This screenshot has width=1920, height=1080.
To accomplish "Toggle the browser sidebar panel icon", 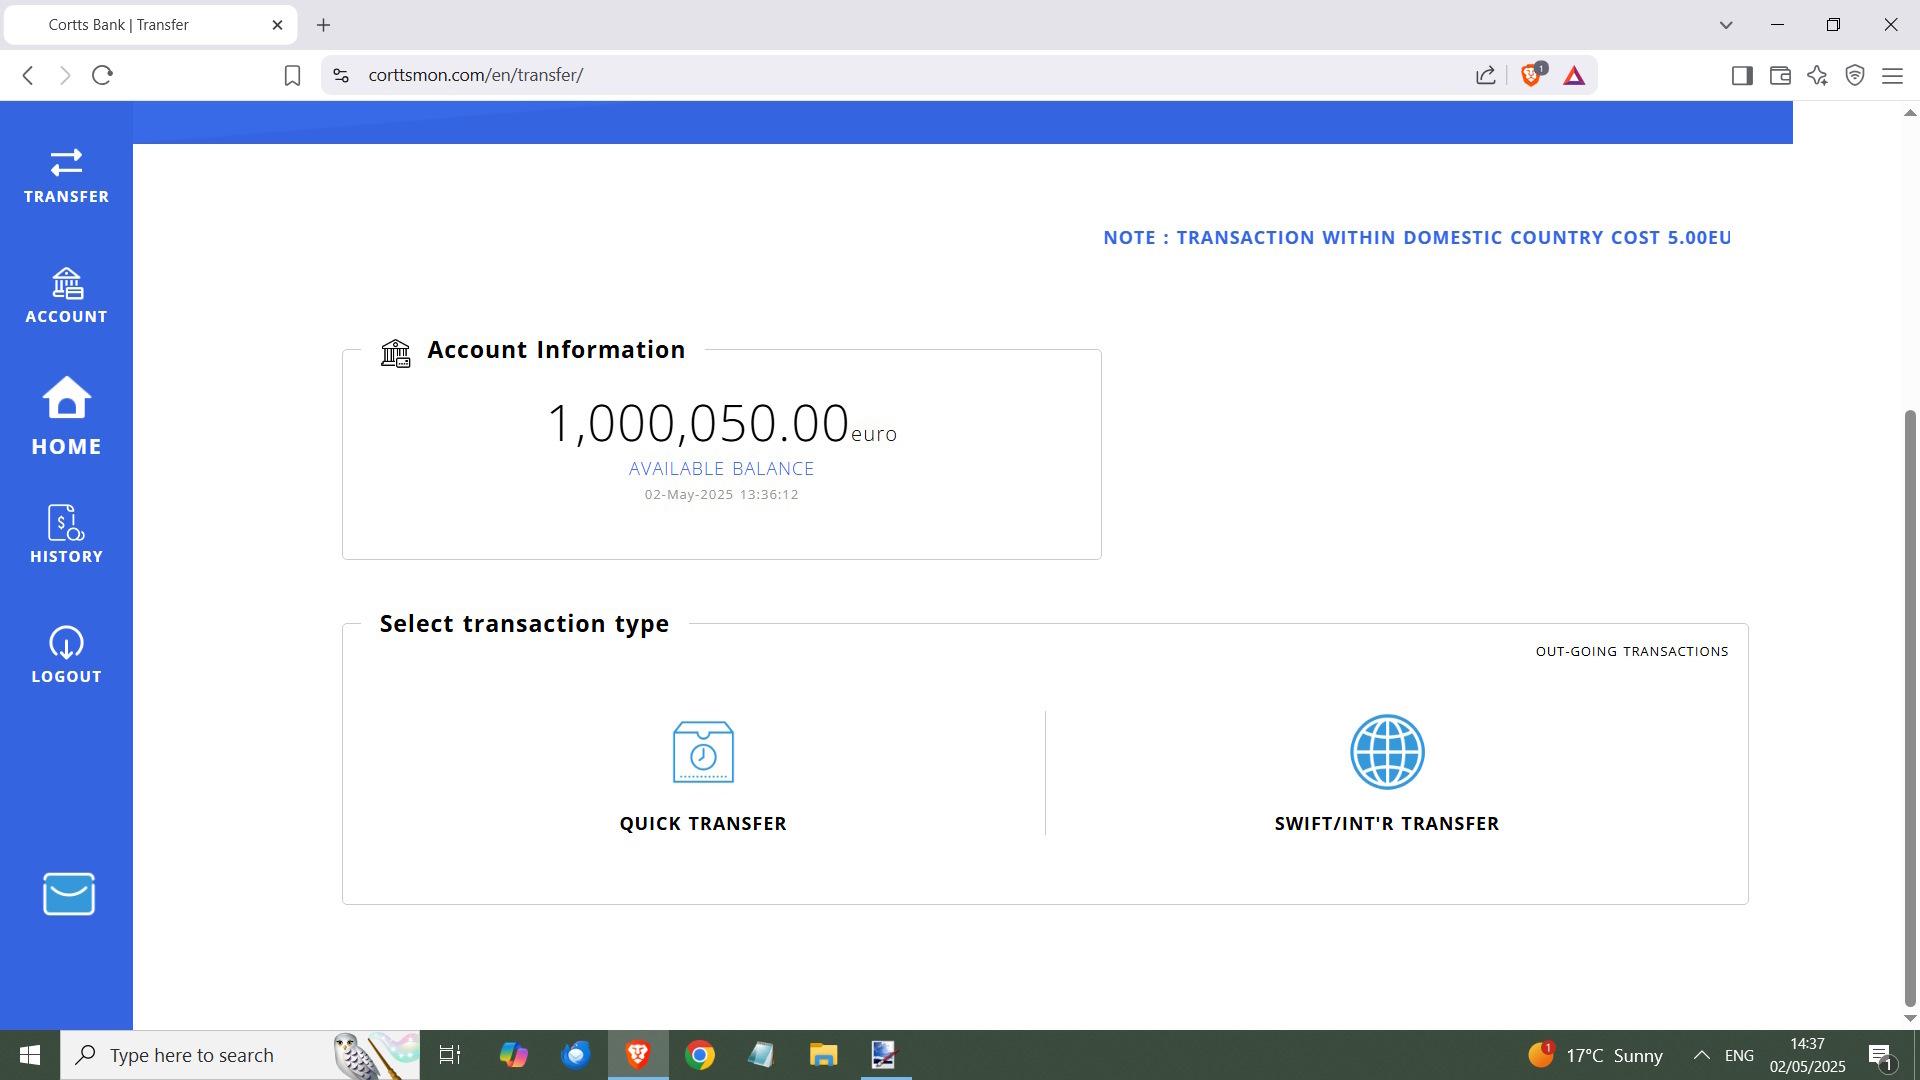I will pyautogui.click(x=1742, y=75).
